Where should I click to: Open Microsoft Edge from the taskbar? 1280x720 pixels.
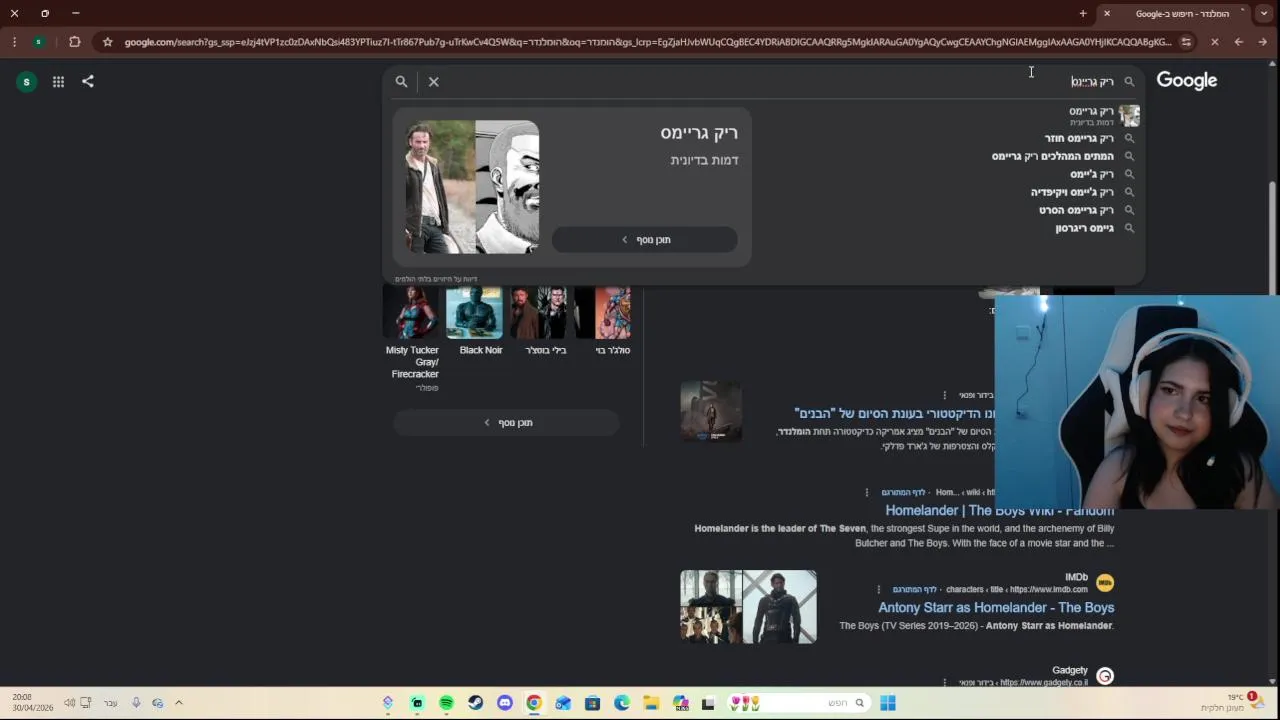point(622,703)
